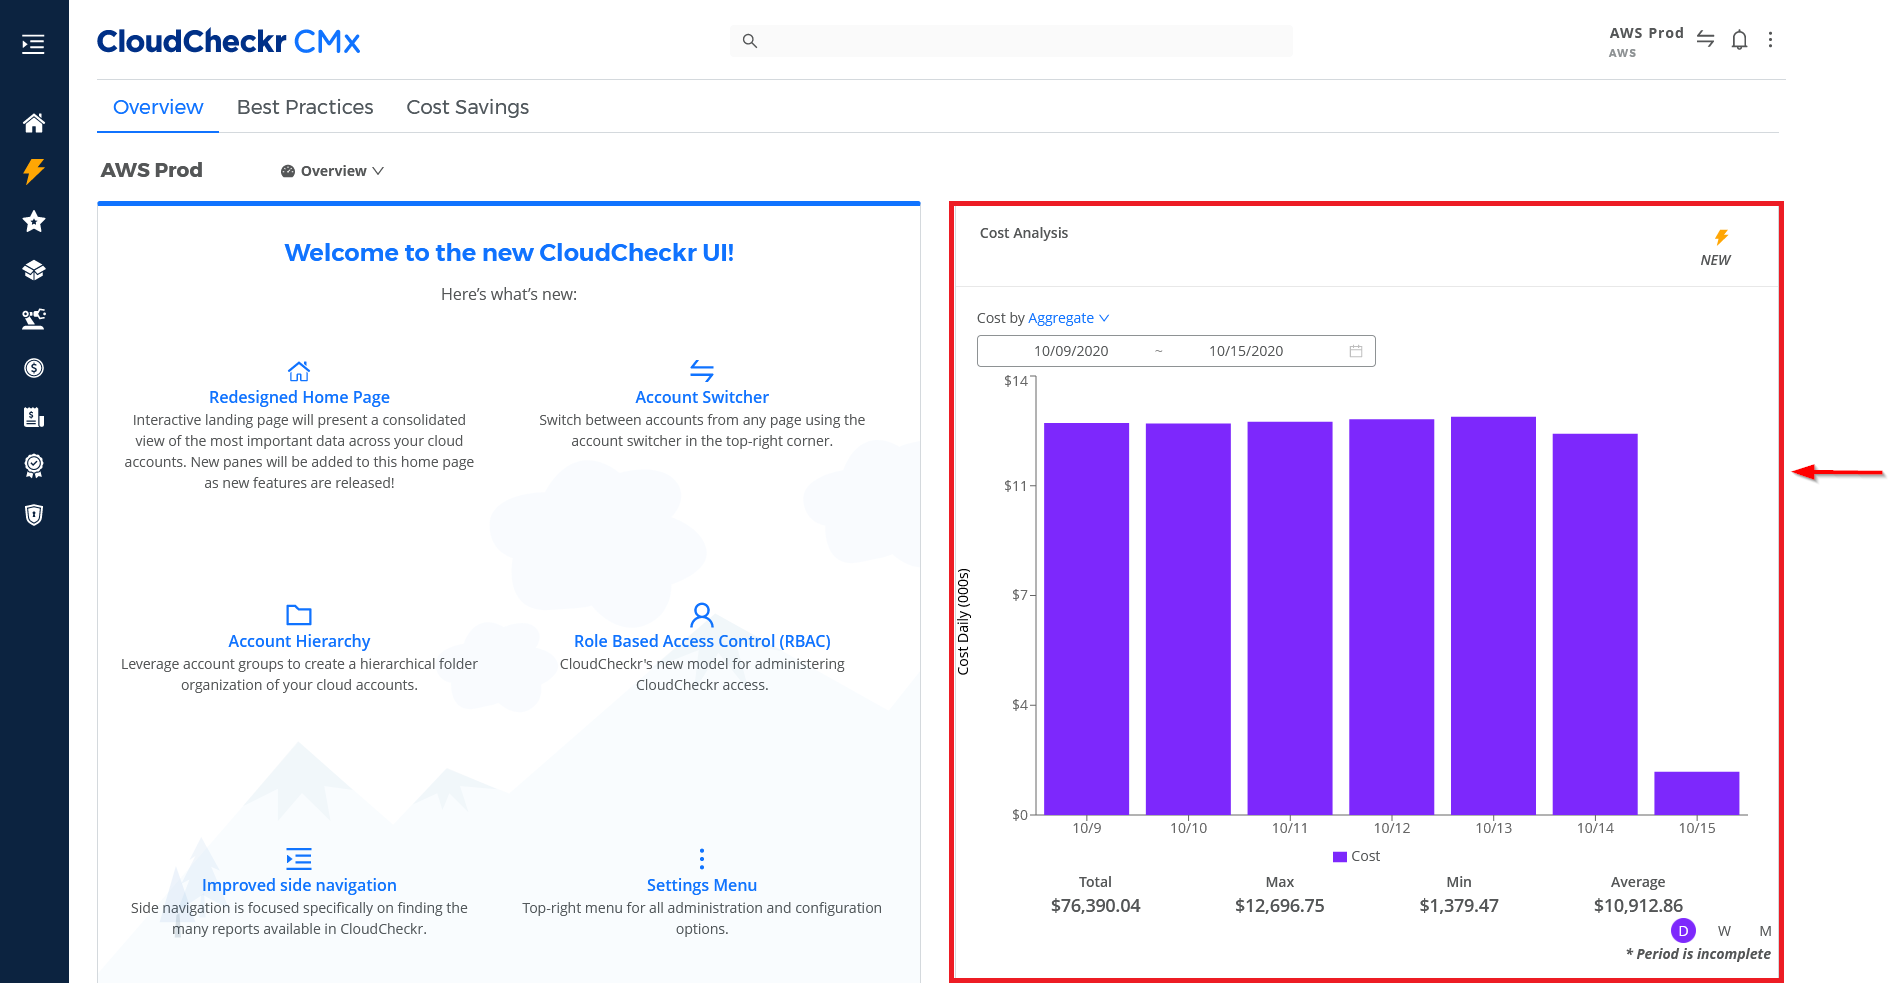This screenshot has width=1891, height=983.
Task: Click the lightning bolt sidebar icon
Action: [x=34, y=171]
